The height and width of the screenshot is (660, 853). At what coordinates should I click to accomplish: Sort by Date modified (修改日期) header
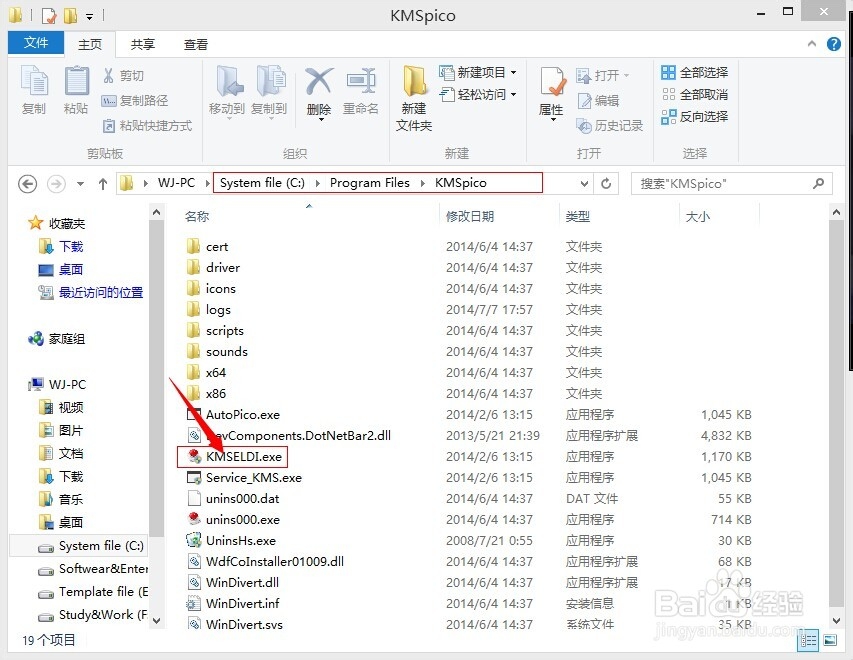tap(470, 217)
